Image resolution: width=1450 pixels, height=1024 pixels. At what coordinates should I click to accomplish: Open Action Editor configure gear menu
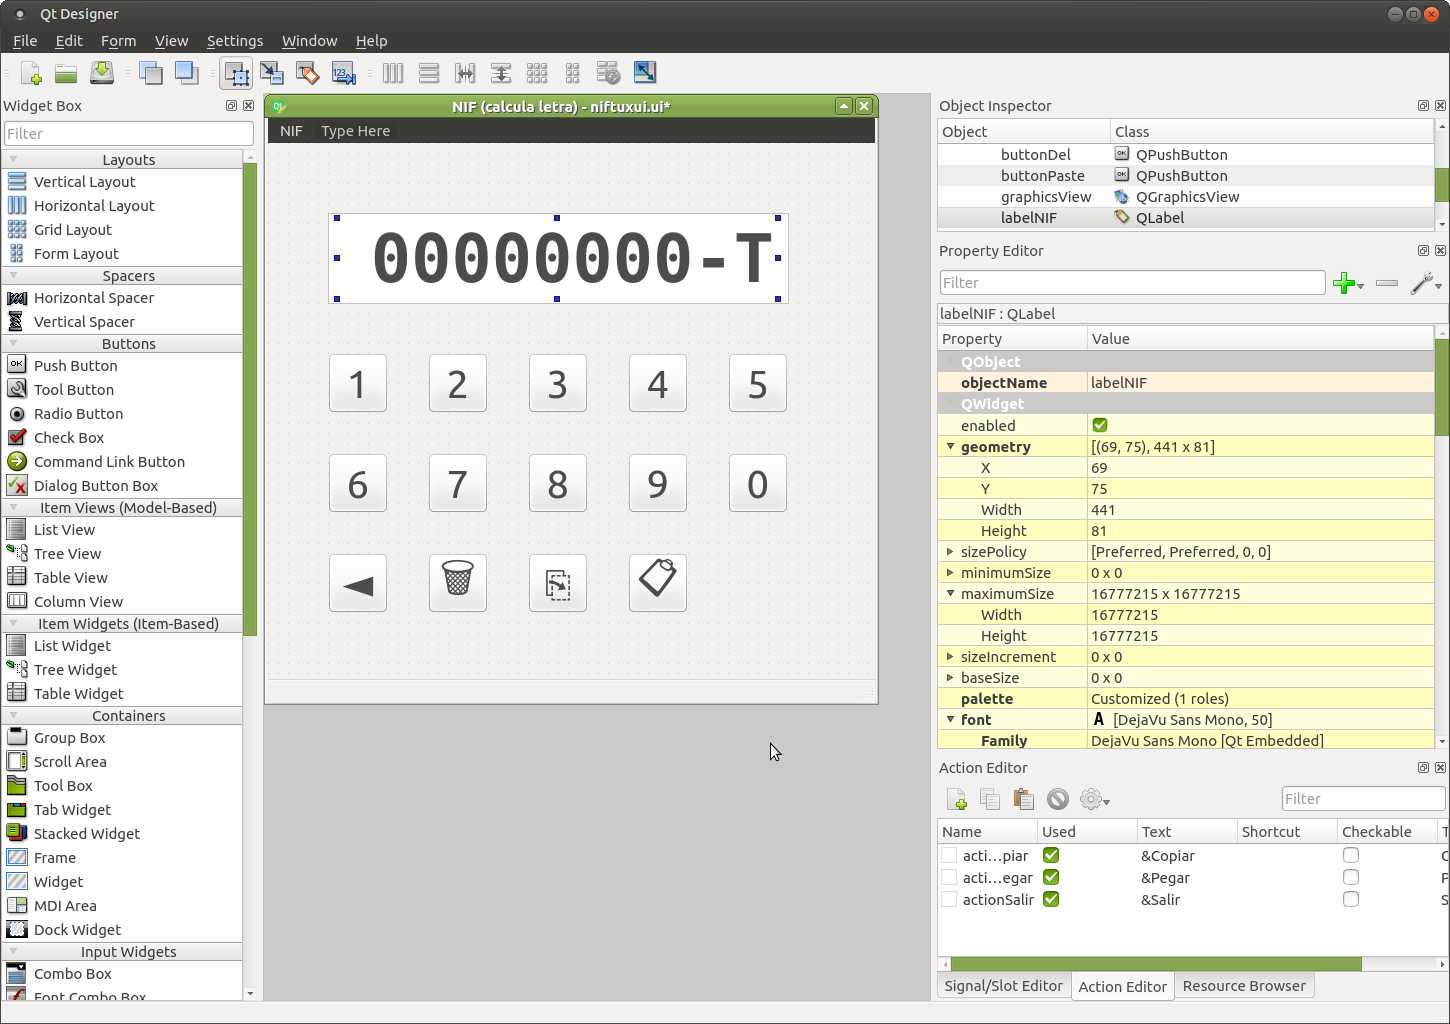point(1095,799)
